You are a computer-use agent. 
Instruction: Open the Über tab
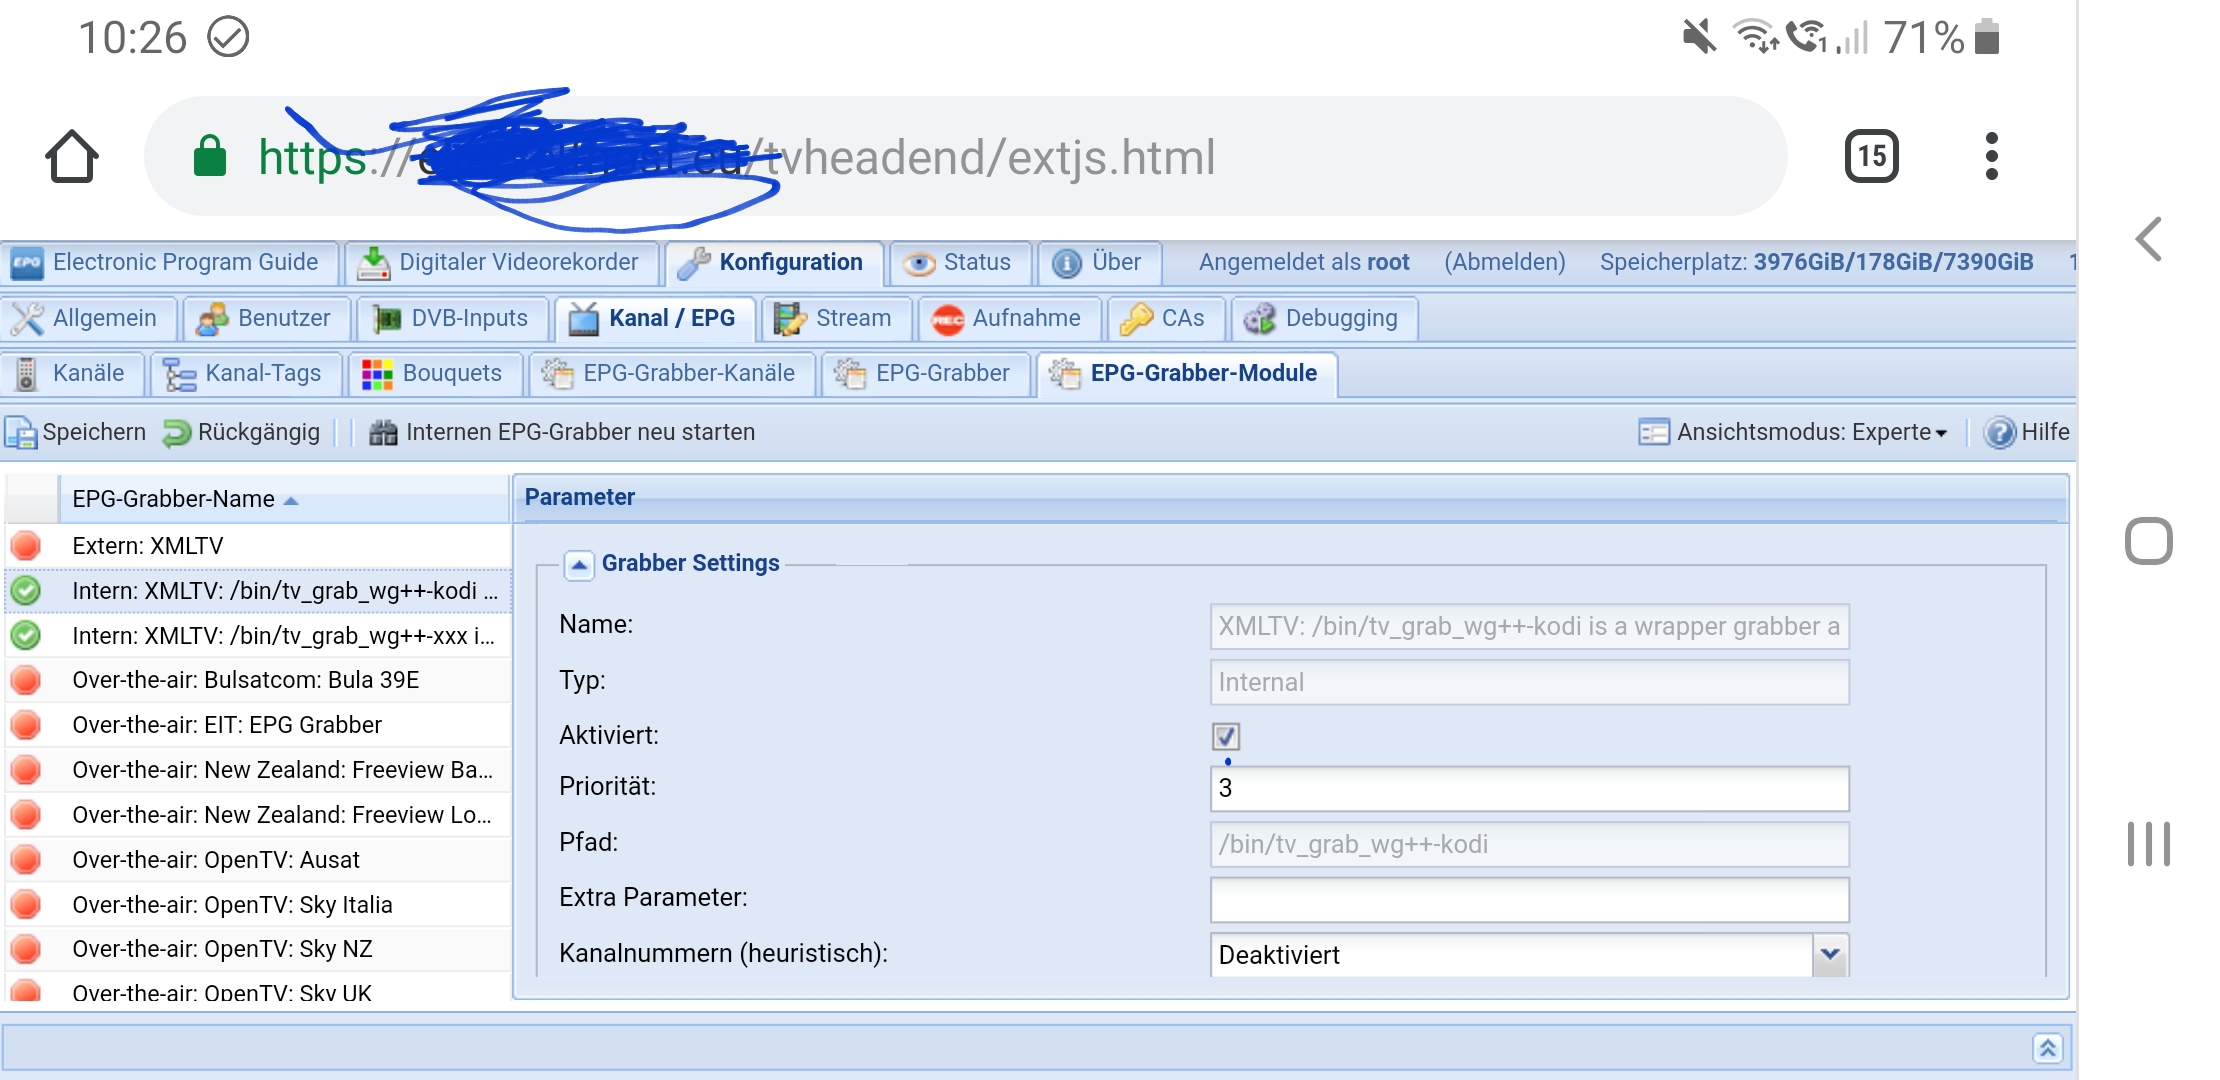point(1098,263)
